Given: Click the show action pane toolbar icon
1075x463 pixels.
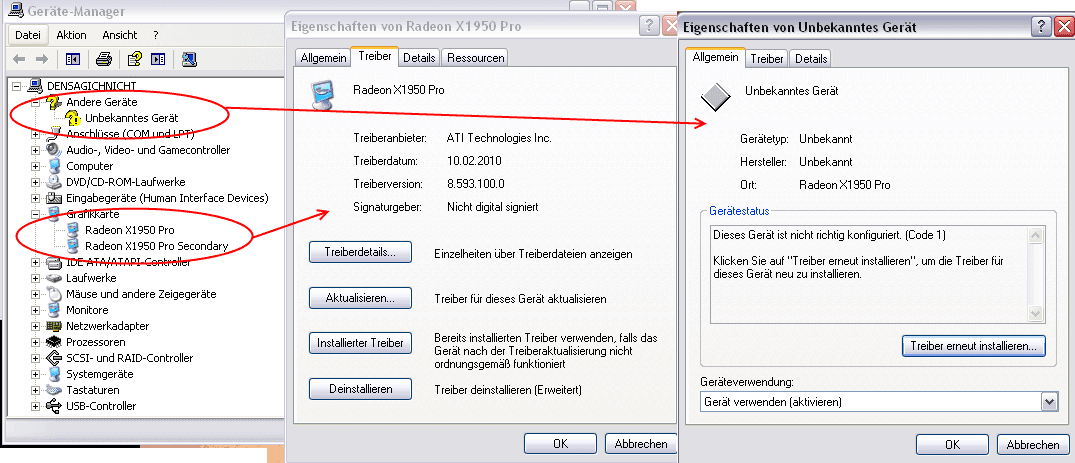Looking at the screenshot, I should 158,60.
